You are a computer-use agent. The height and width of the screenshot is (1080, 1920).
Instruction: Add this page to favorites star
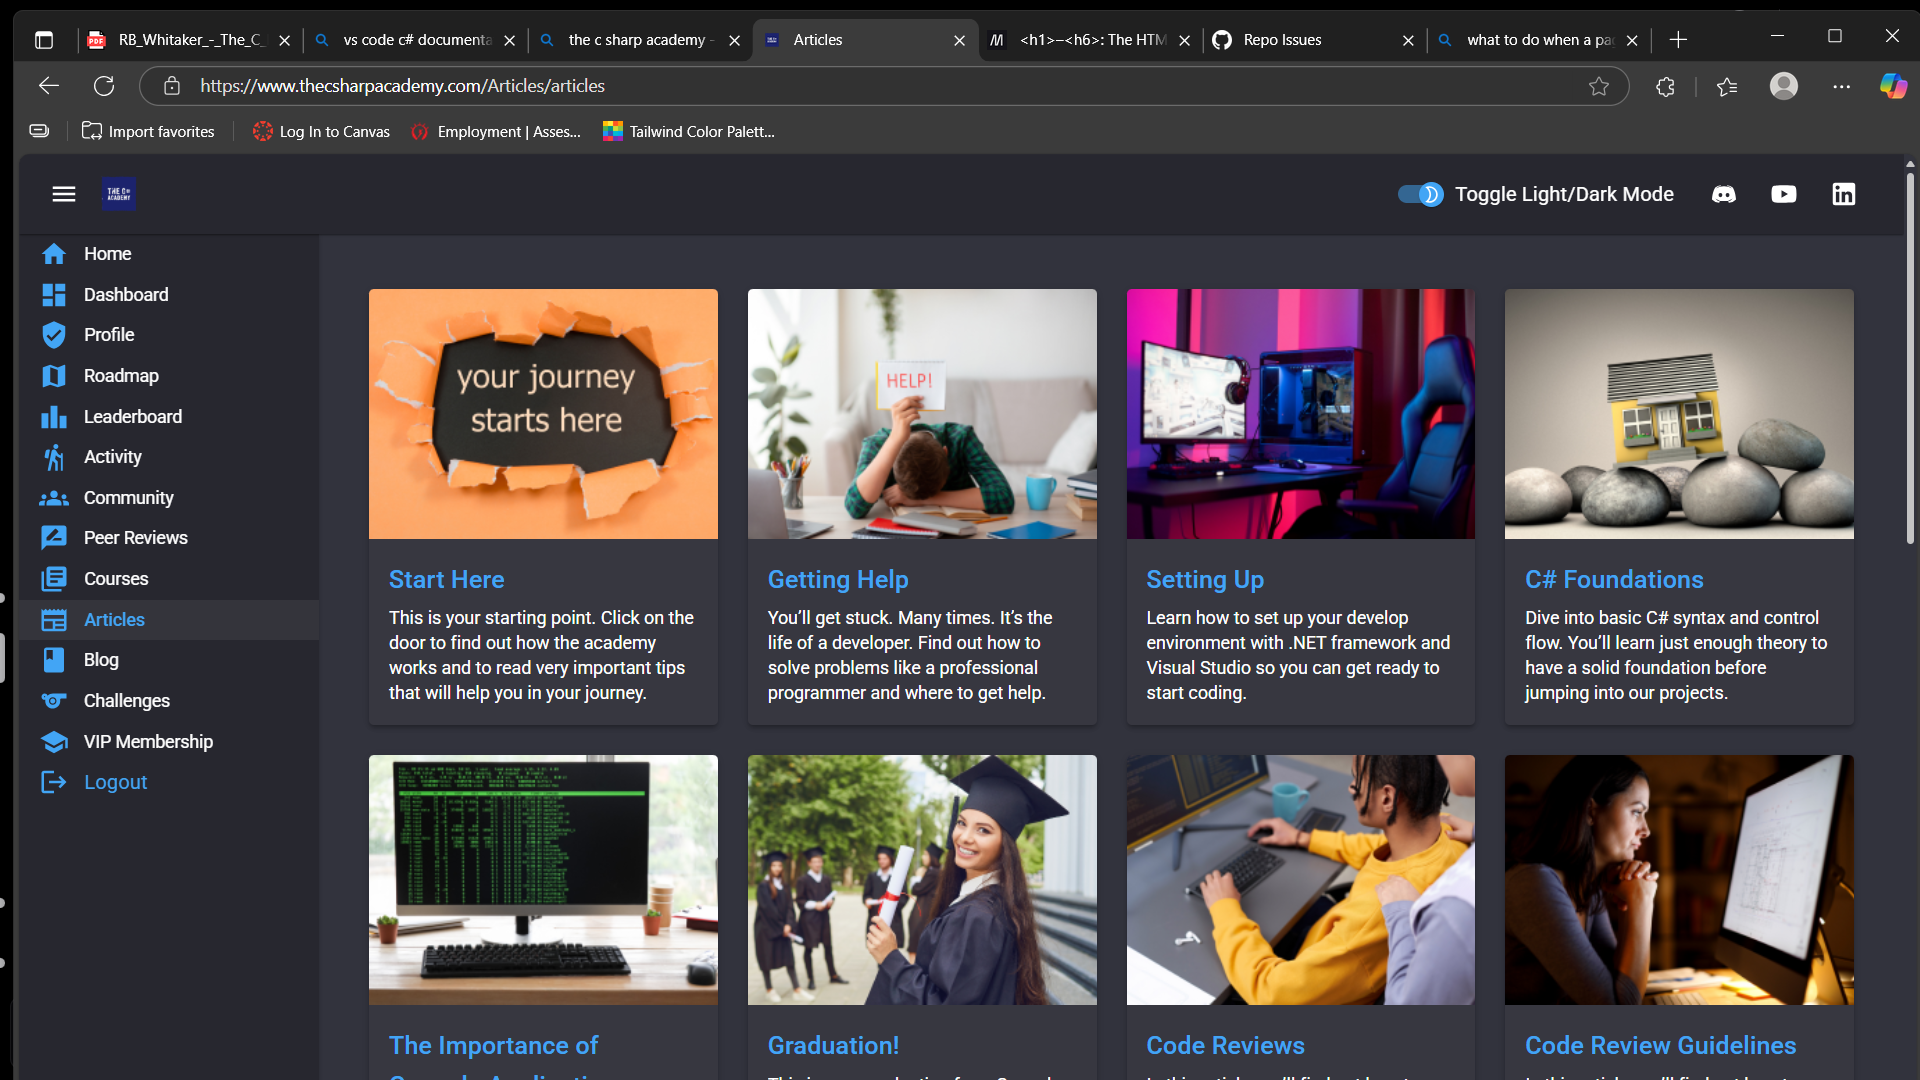point(1598,86)
